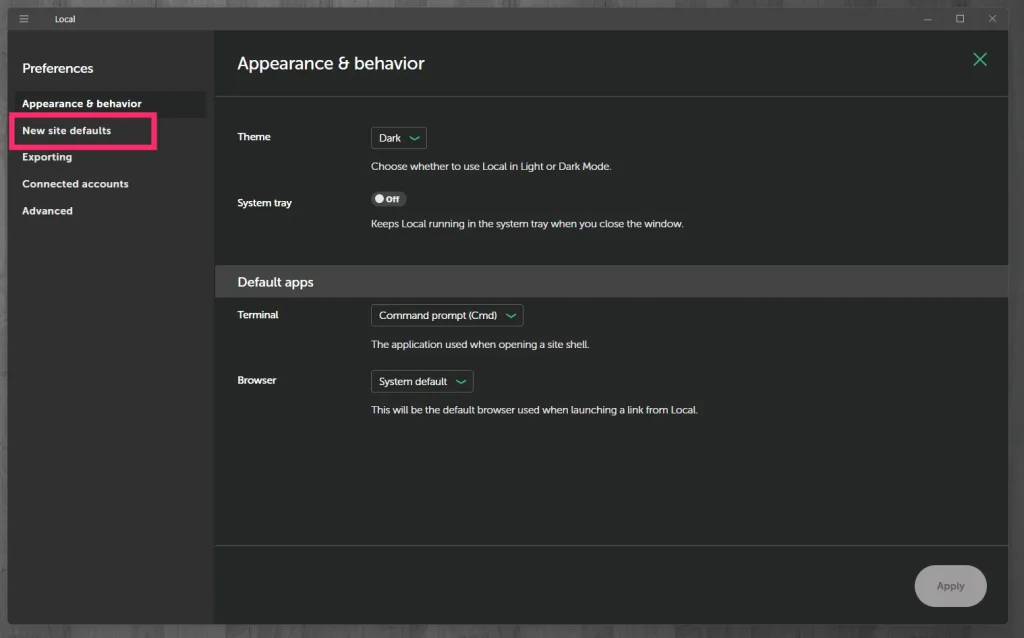Click the Local title in title bar
The width and height of the screenshot is (1024, 638).
click(x=65, y=19)
